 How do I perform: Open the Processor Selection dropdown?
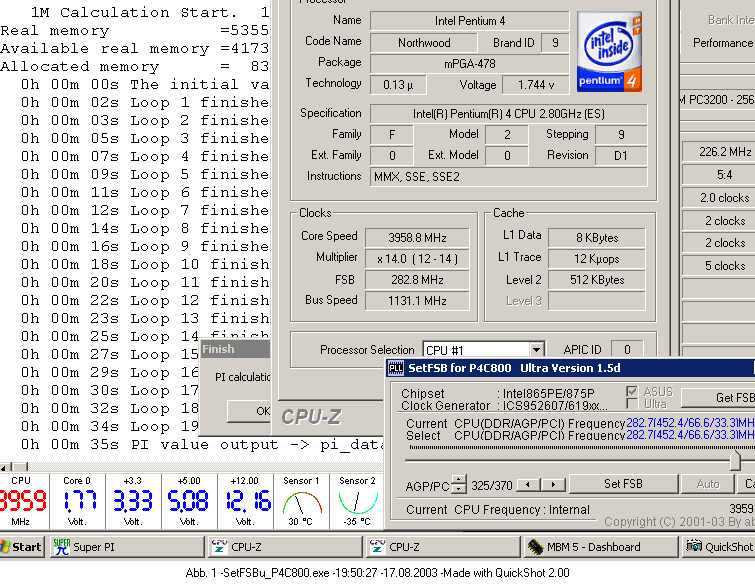(x=536, y=350)
